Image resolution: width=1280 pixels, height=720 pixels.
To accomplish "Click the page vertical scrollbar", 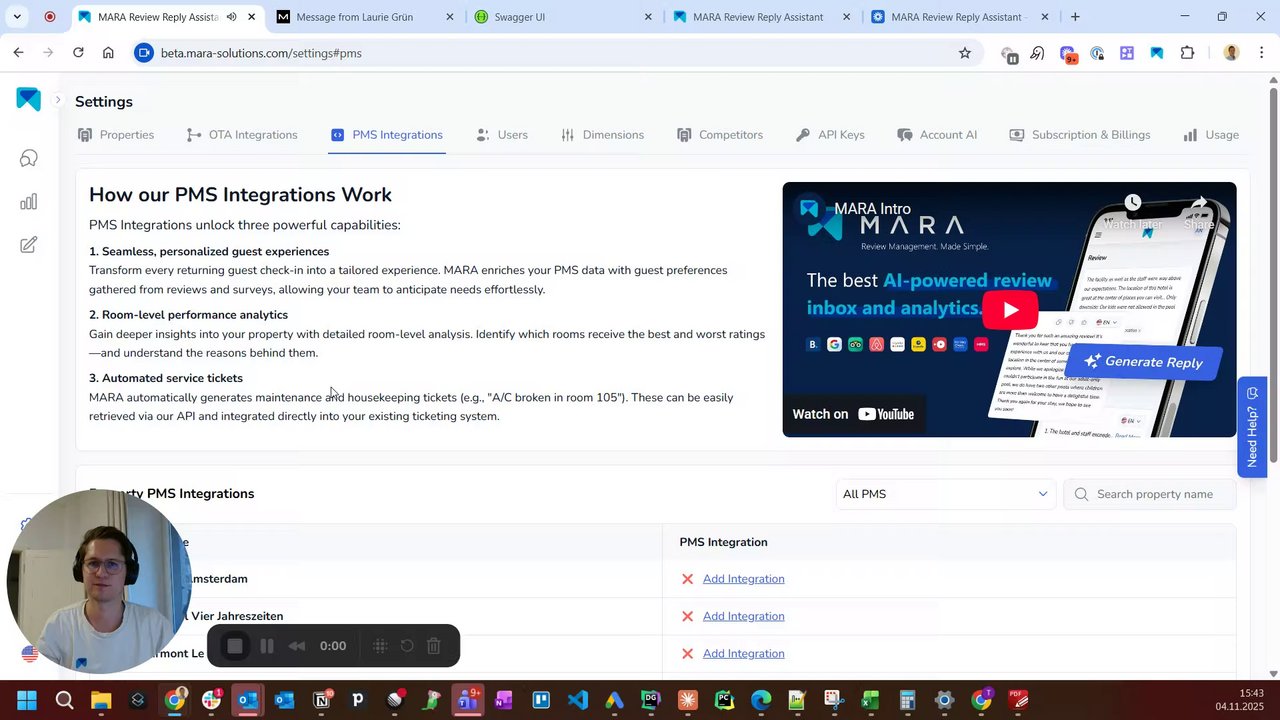I will click(1273, 275).
